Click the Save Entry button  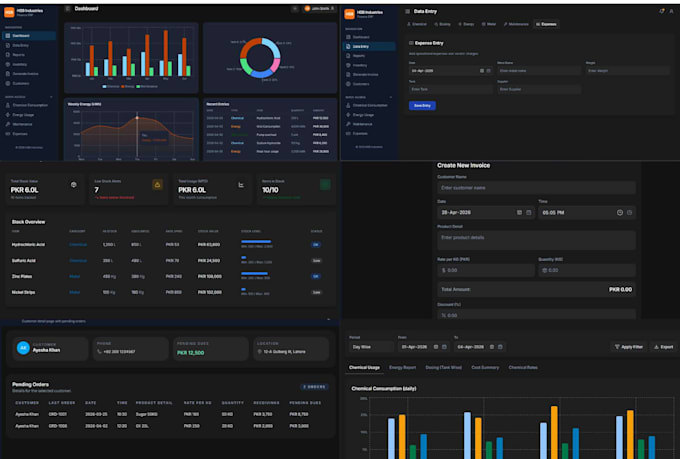(x=422, y=105)
